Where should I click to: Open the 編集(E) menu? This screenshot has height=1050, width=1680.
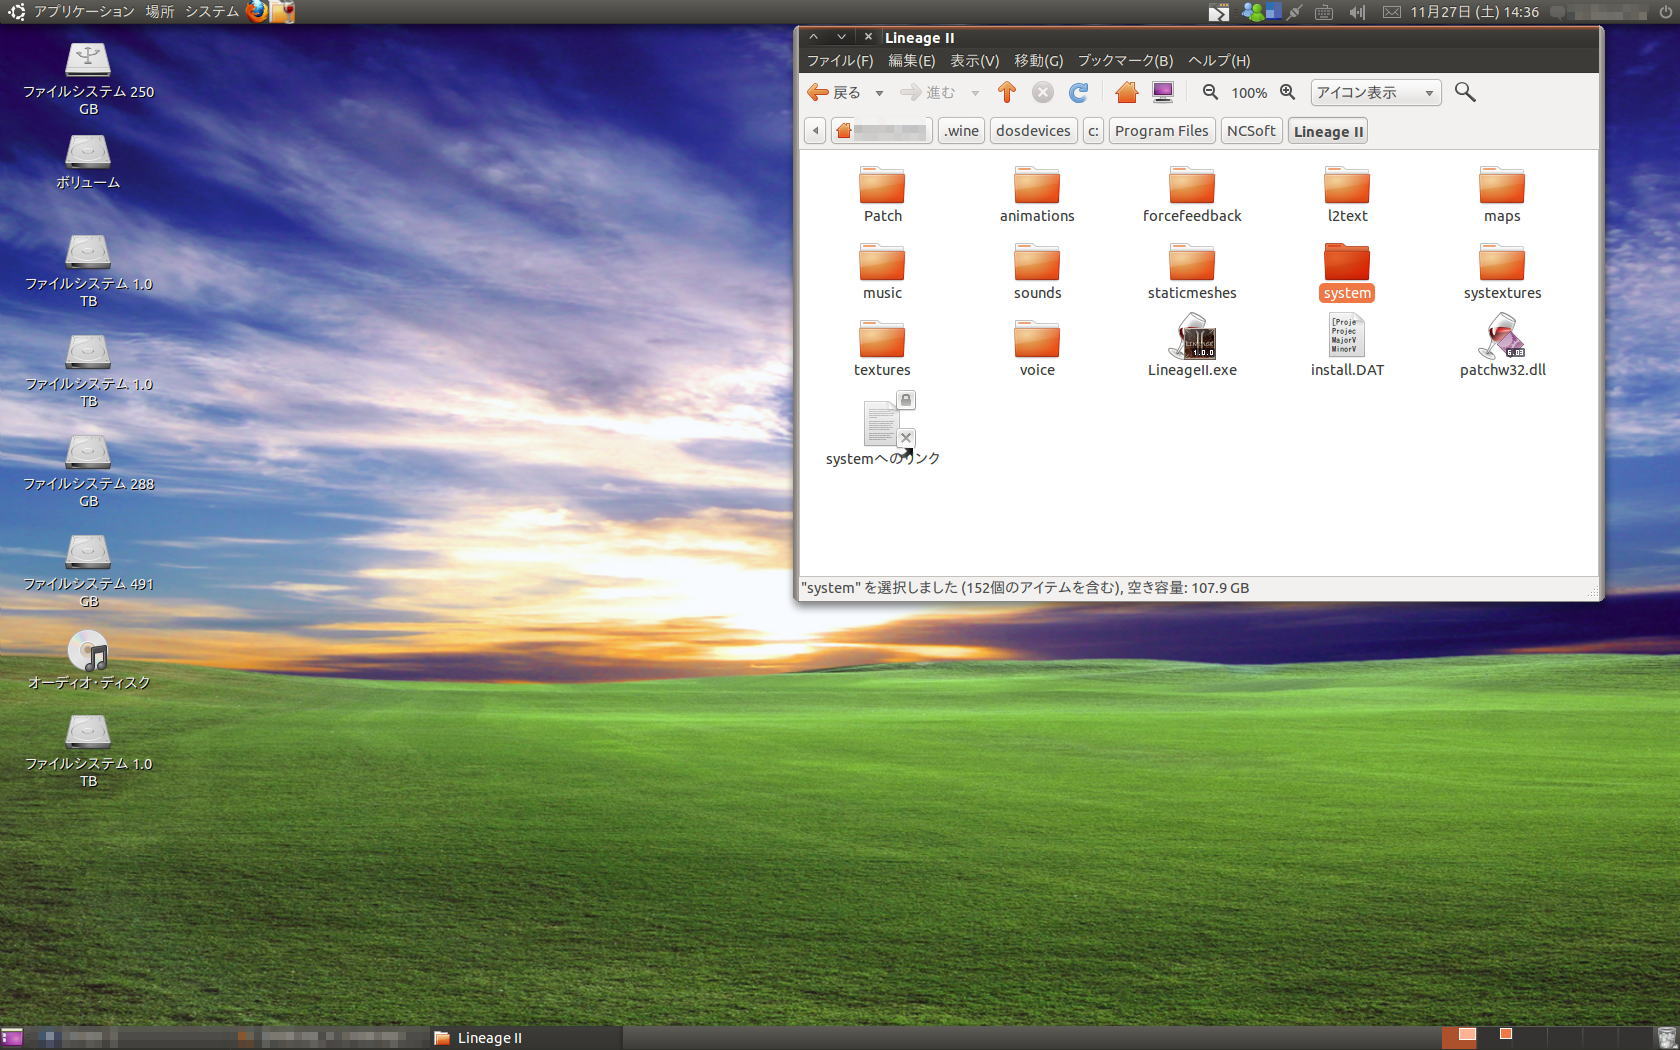(911, 60)
